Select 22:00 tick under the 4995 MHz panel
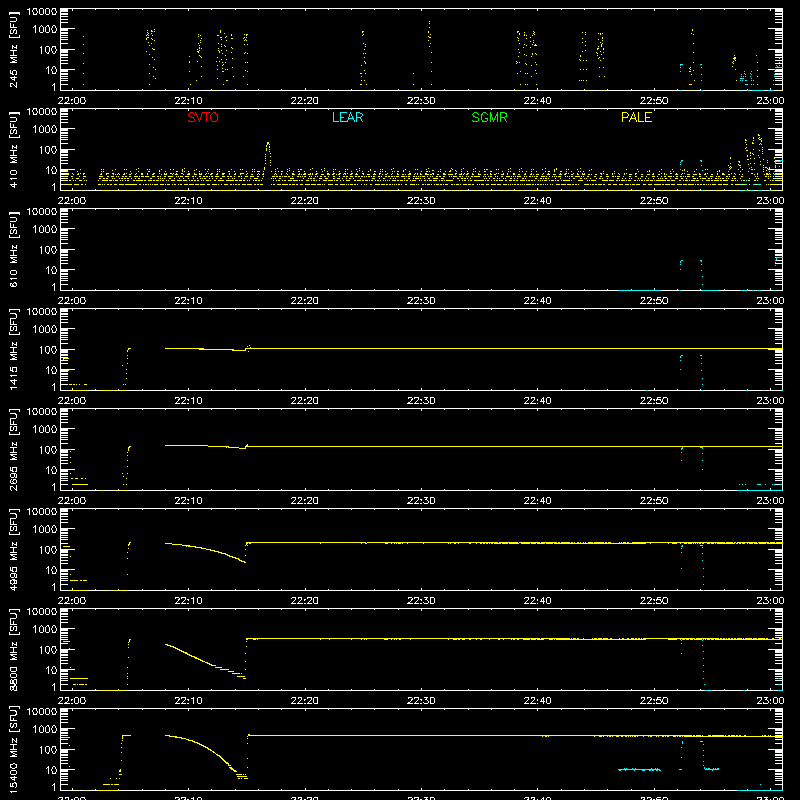 coord(71,601)
